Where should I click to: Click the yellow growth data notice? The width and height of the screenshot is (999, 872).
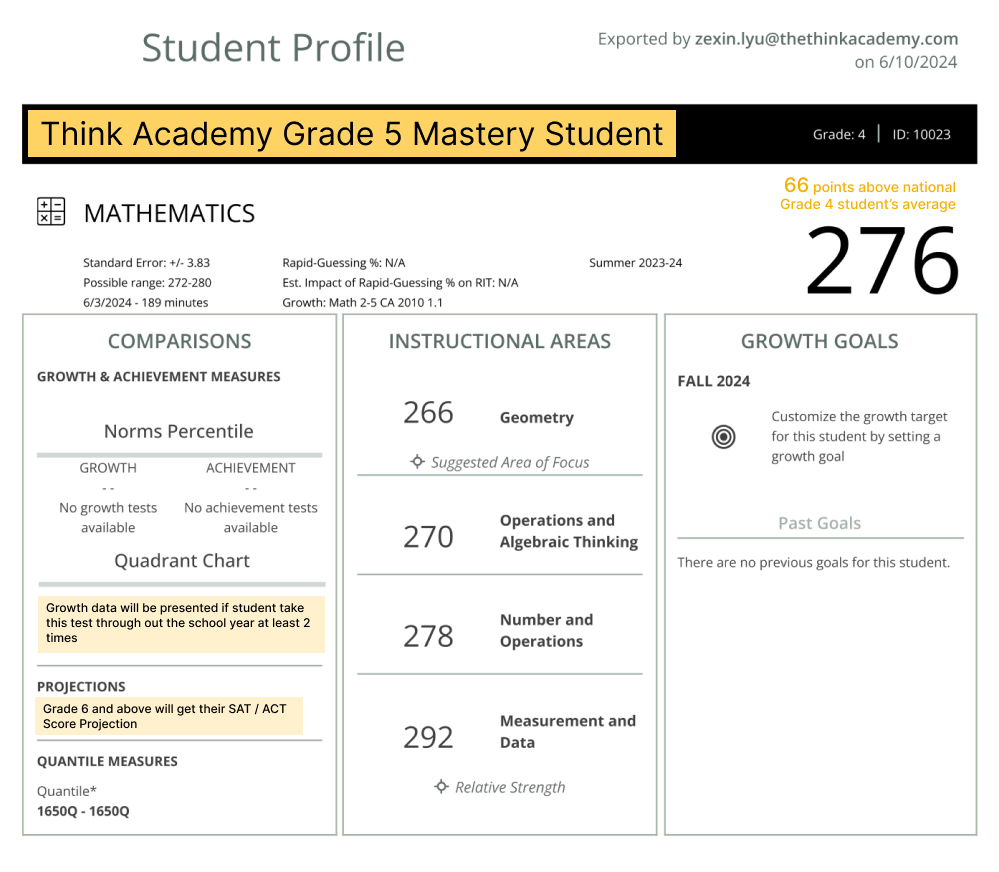pyautogui.click(x=181, y=622)
